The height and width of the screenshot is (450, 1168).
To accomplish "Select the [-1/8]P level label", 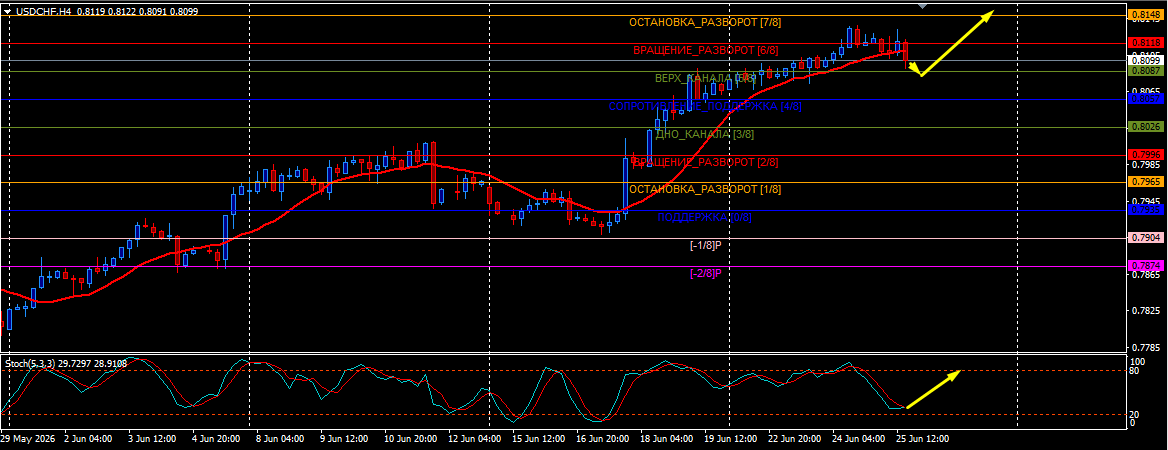I will coord(706,245).
